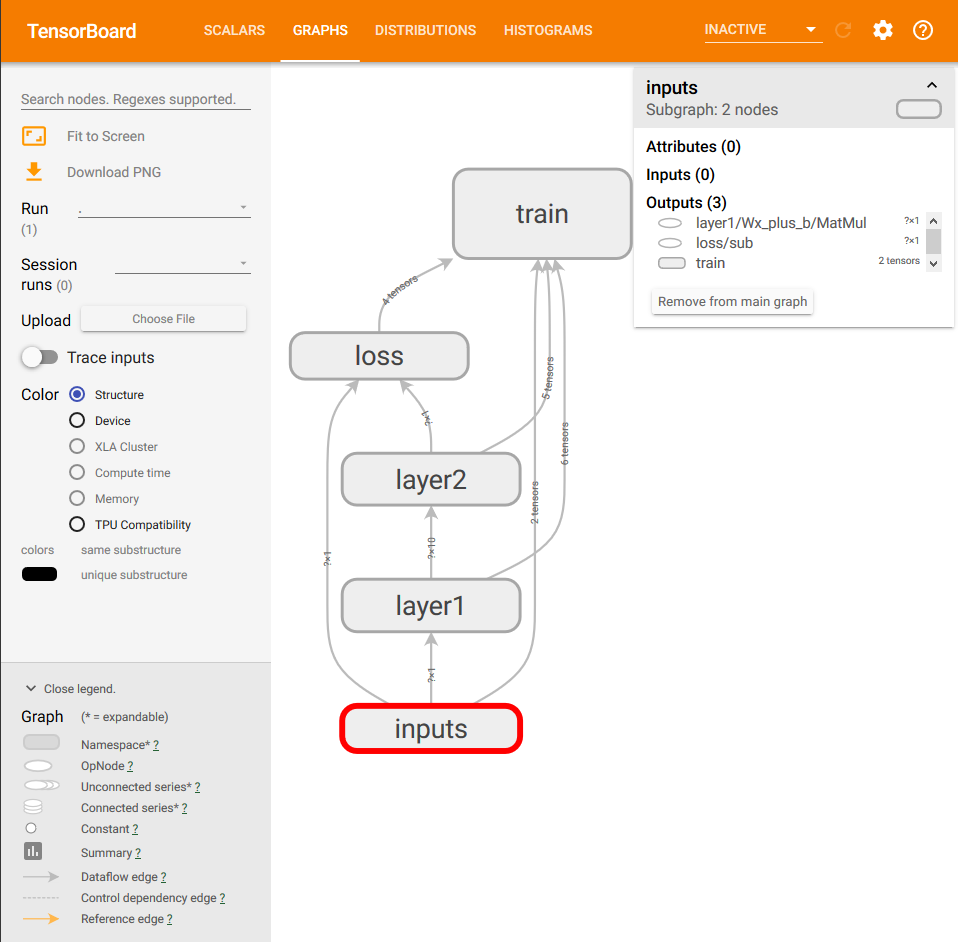Click the Search nodes input field

[136, 99]
